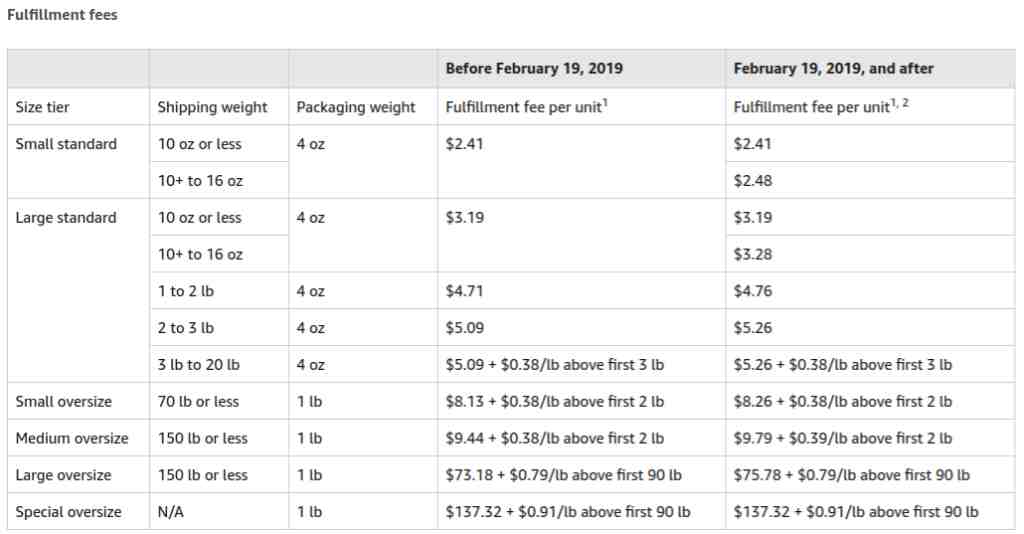Click footnote superscripts on right fee column
This screenshot has width=1024, height=534.
900,103
